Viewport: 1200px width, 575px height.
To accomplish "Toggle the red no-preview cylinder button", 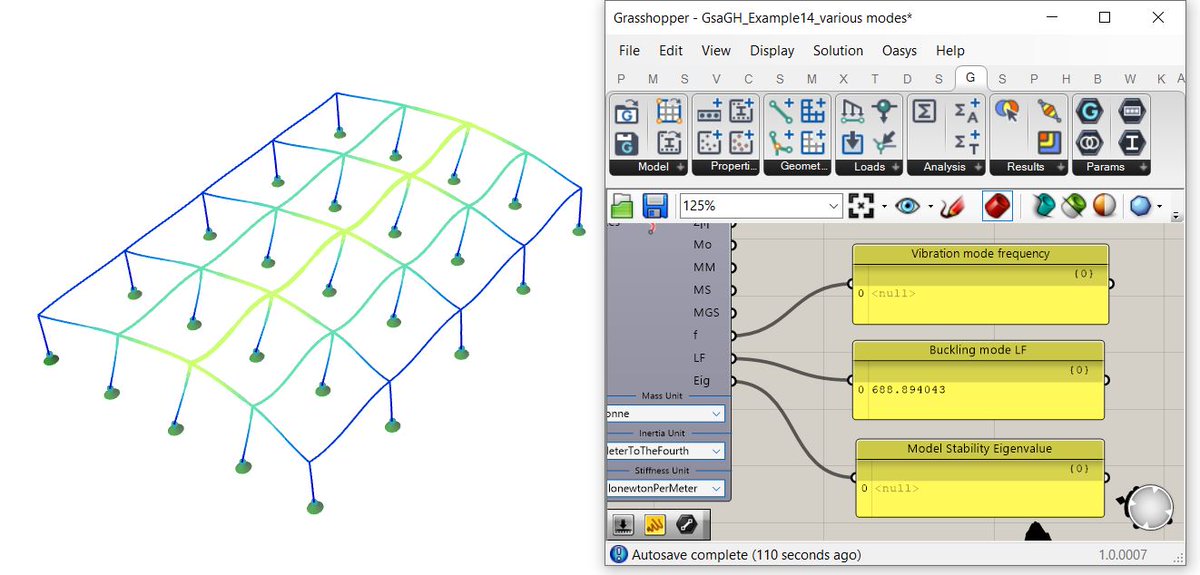I will 998,206.
